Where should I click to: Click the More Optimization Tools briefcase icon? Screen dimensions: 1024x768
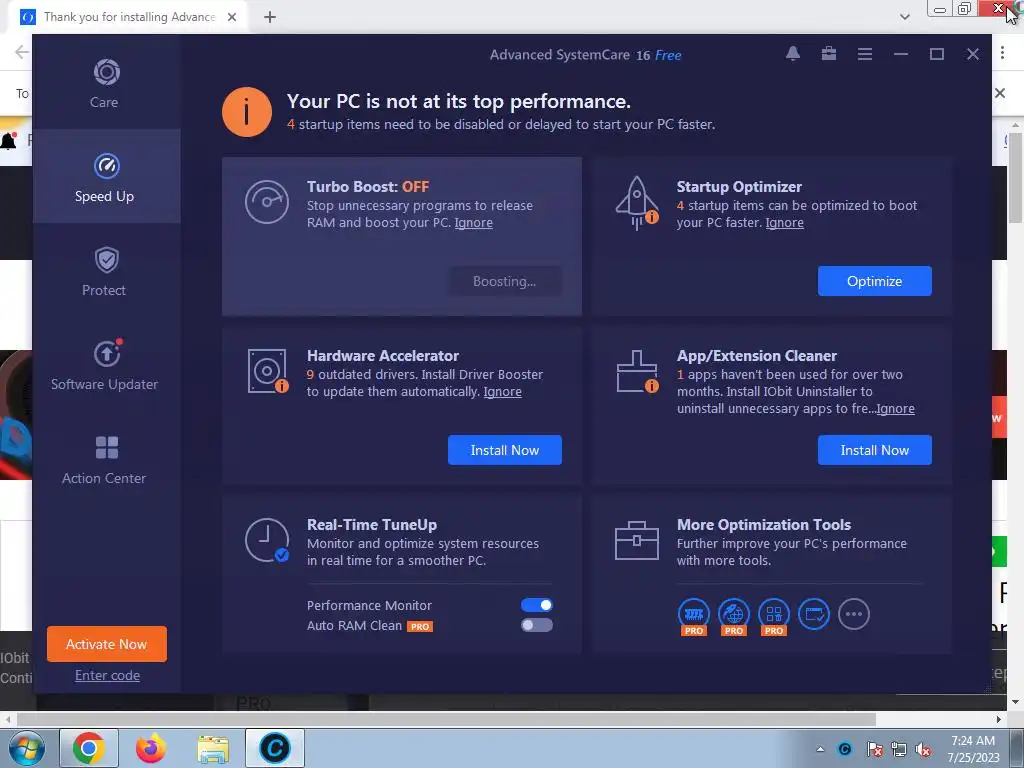click(x=637, y=540)
